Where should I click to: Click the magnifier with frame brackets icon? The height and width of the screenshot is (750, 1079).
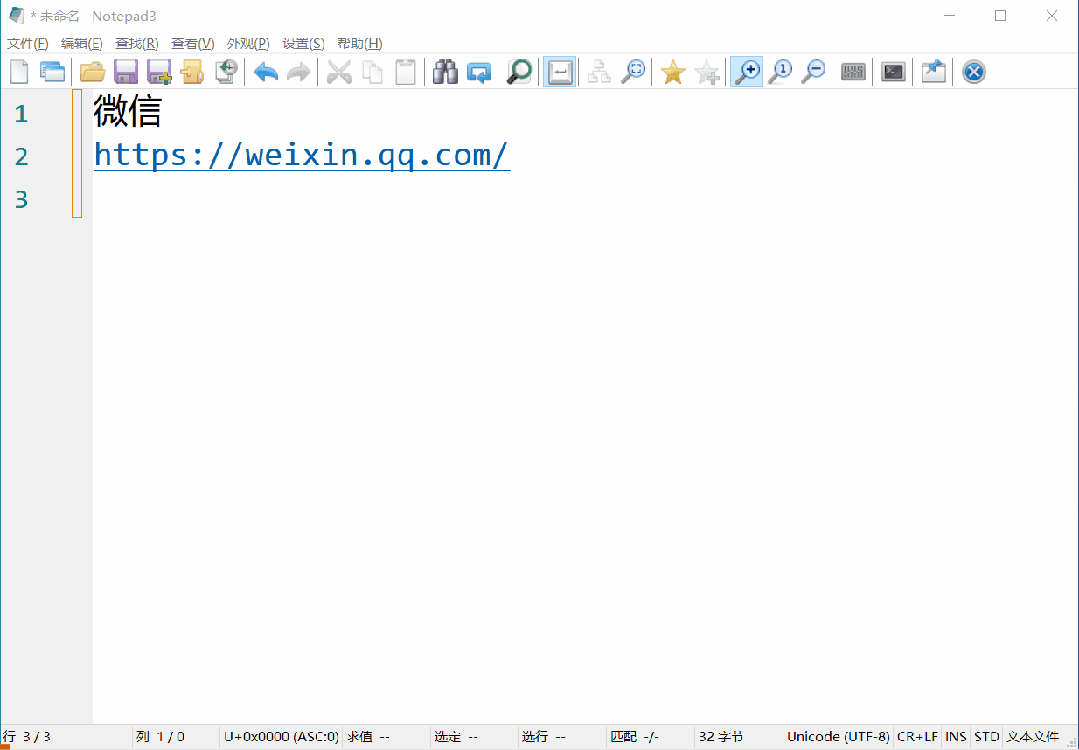(633, 72)
